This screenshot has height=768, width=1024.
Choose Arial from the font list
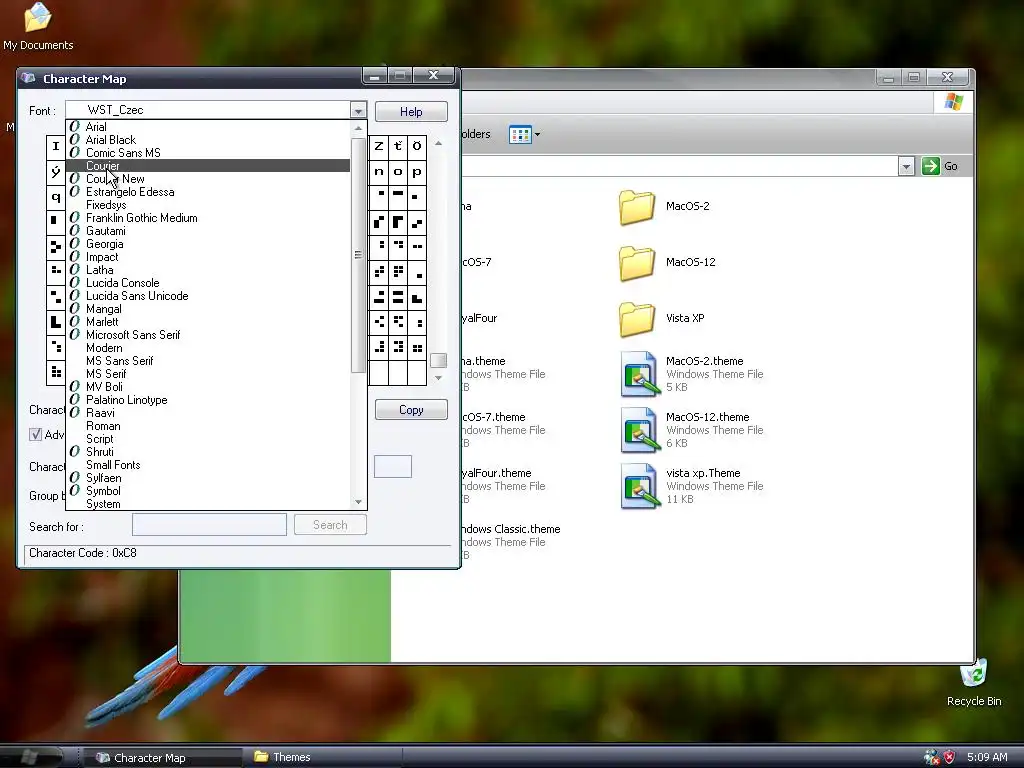208,127
